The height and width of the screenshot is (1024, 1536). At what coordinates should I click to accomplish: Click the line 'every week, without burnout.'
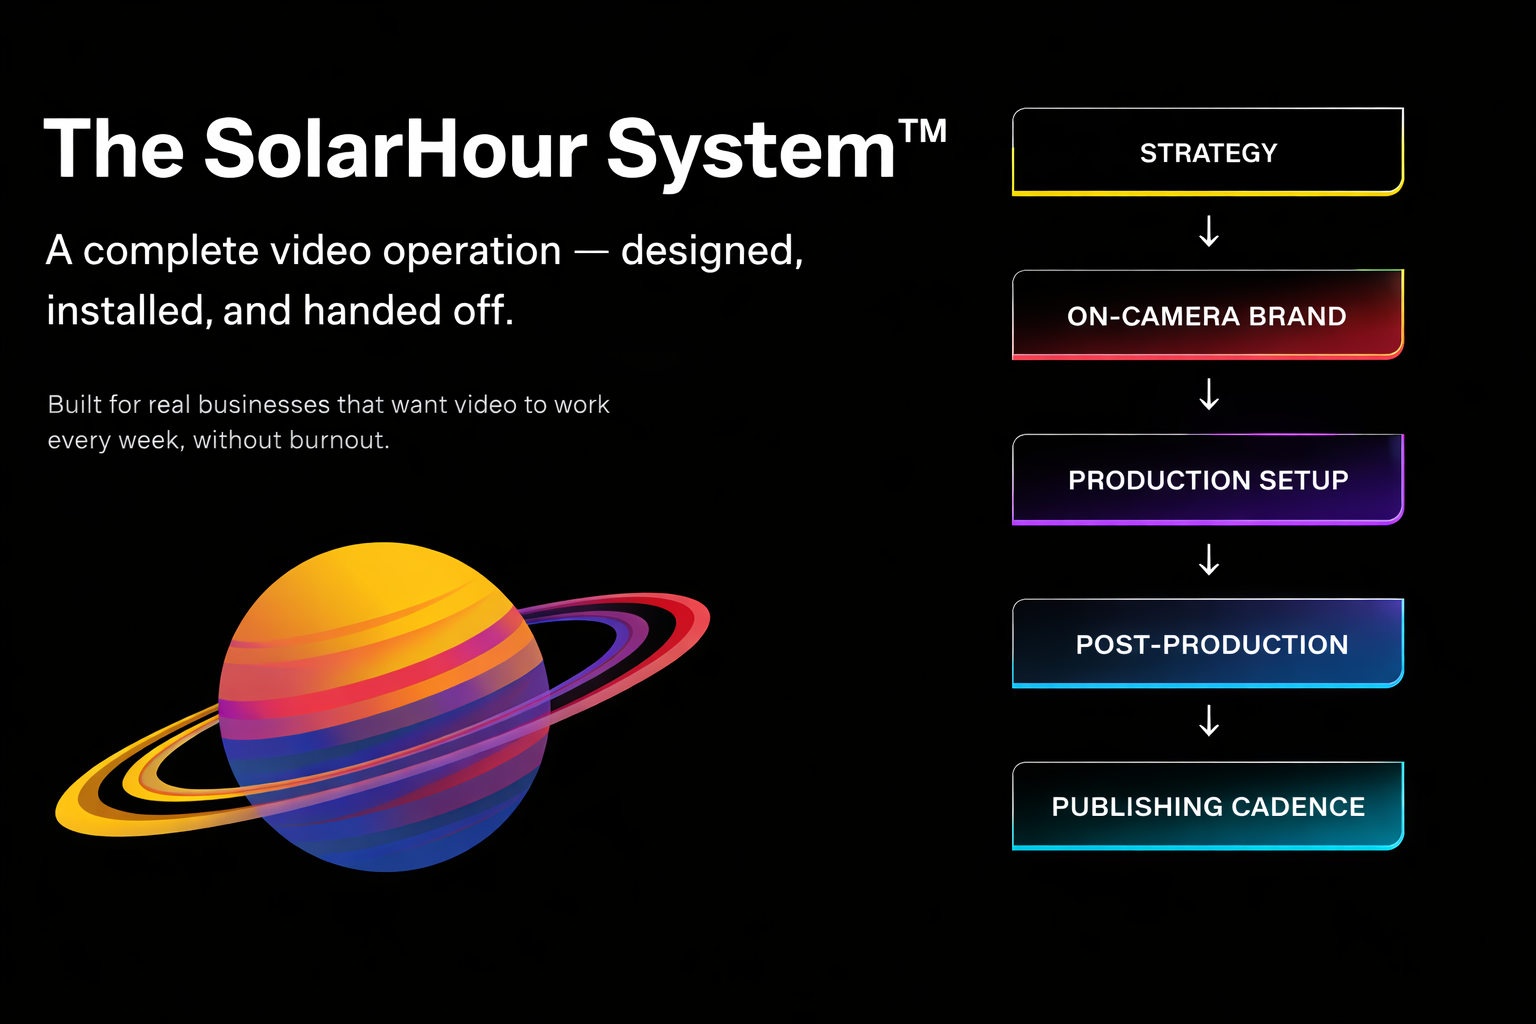click(x=218, y=440)
